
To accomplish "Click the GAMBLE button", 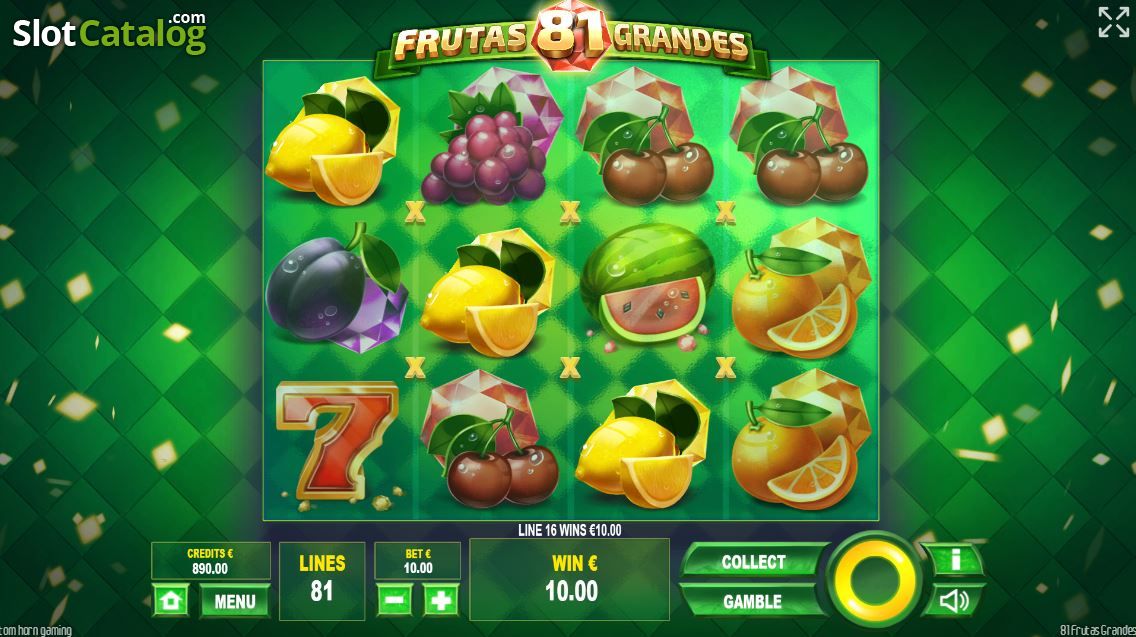I will [x=753, y=601].
